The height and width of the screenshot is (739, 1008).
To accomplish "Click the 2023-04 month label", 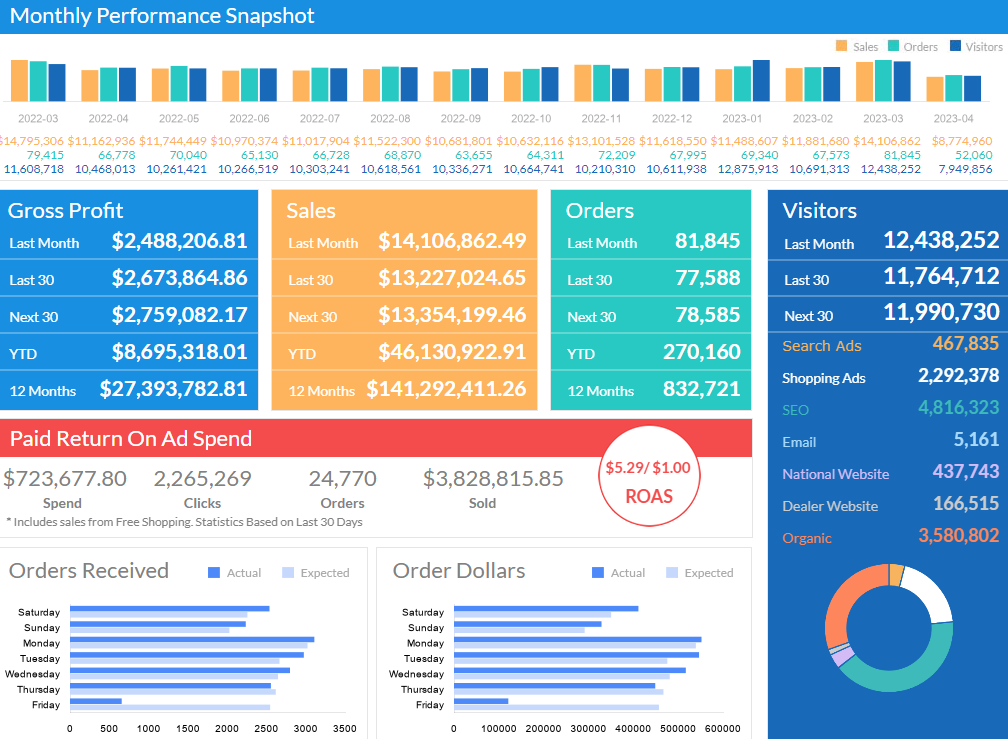I will click(953, 119).
